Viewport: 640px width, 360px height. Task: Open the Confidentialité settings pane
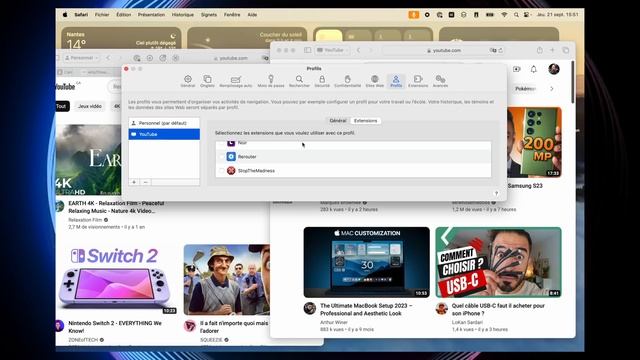pos(347,81)
